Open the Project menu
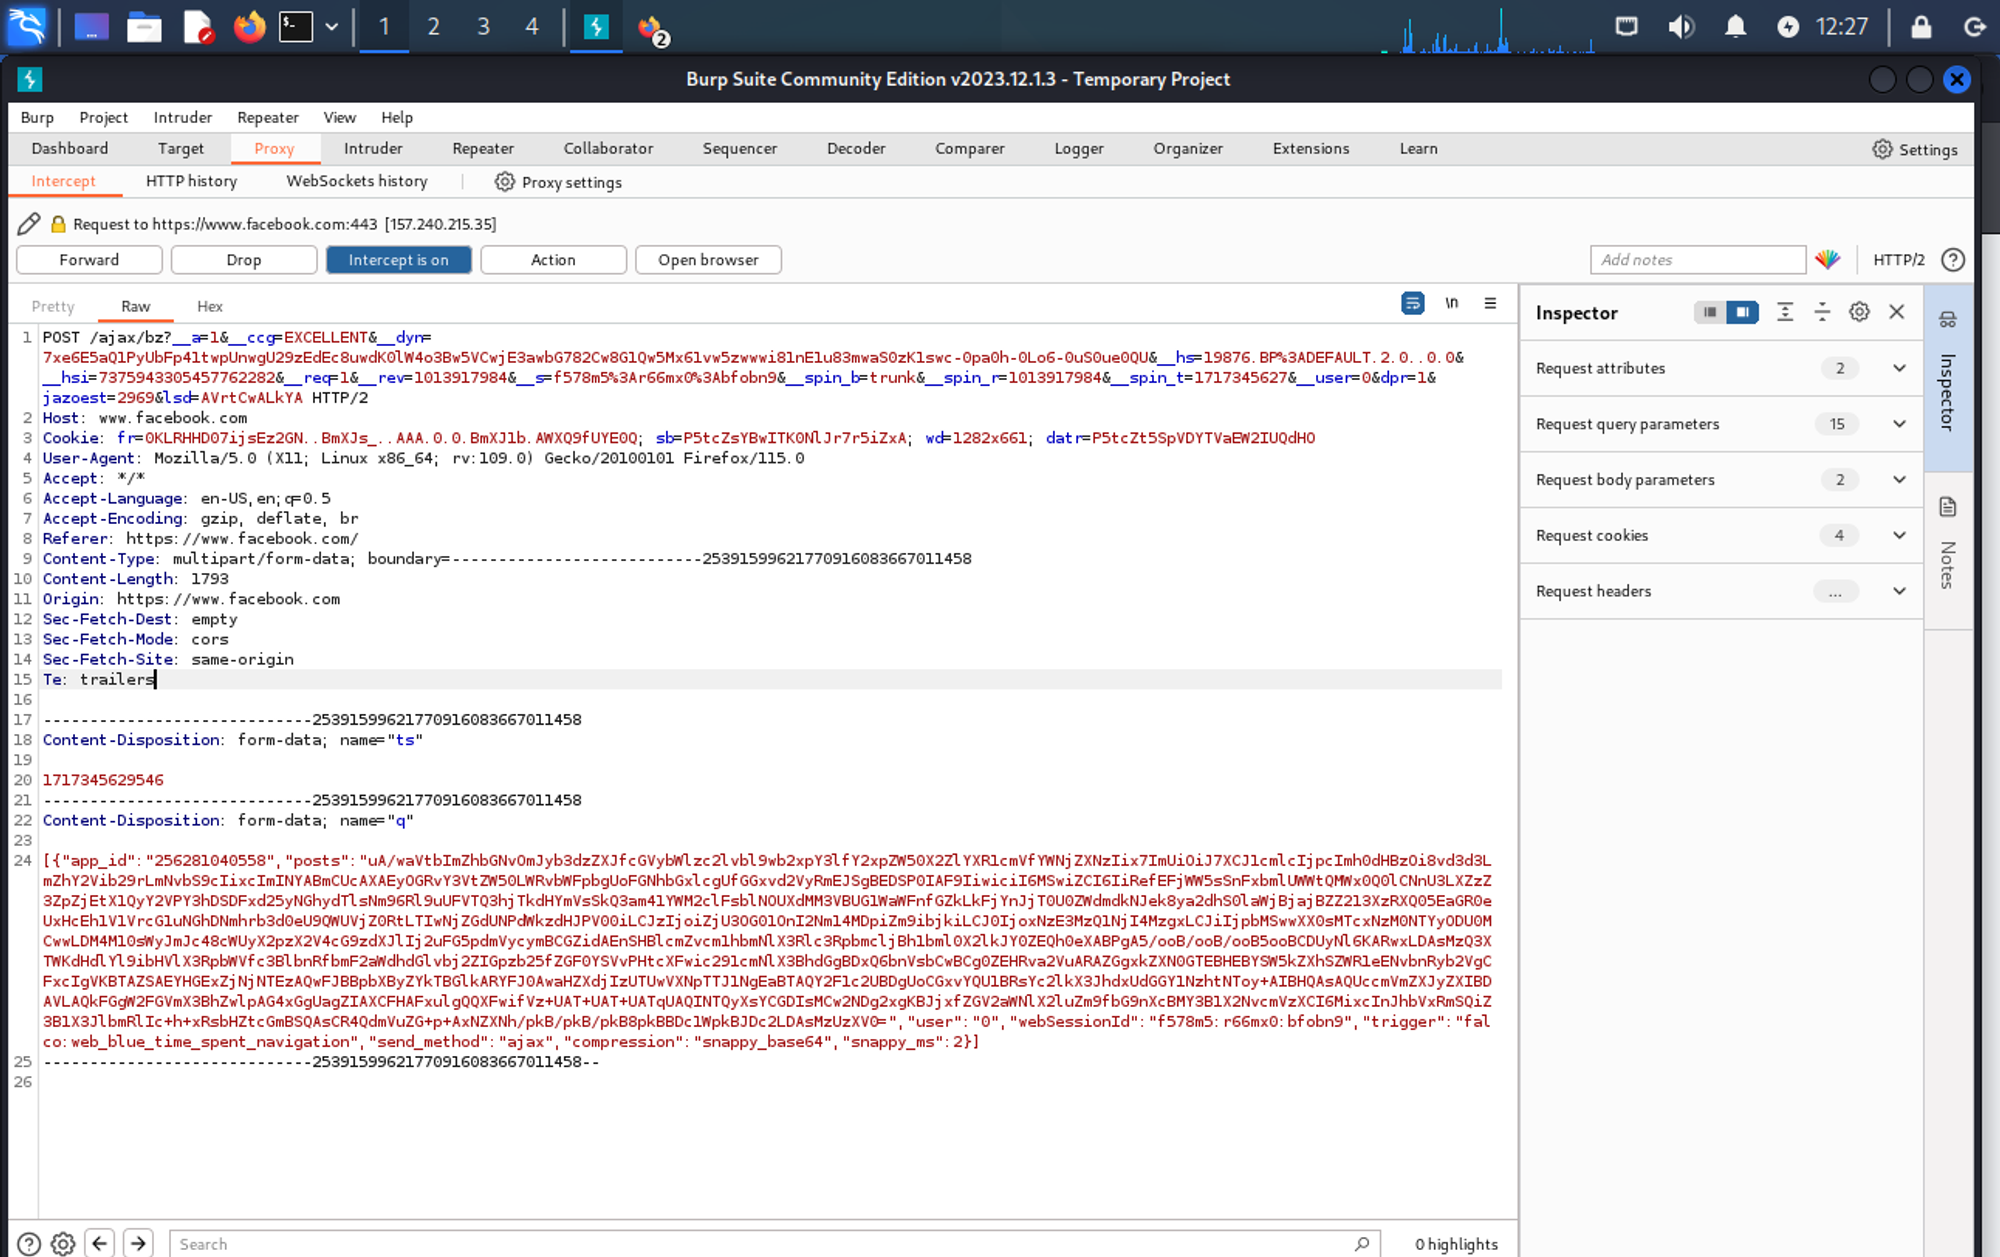2000x1257 pixels. click(x=104, y=117)
